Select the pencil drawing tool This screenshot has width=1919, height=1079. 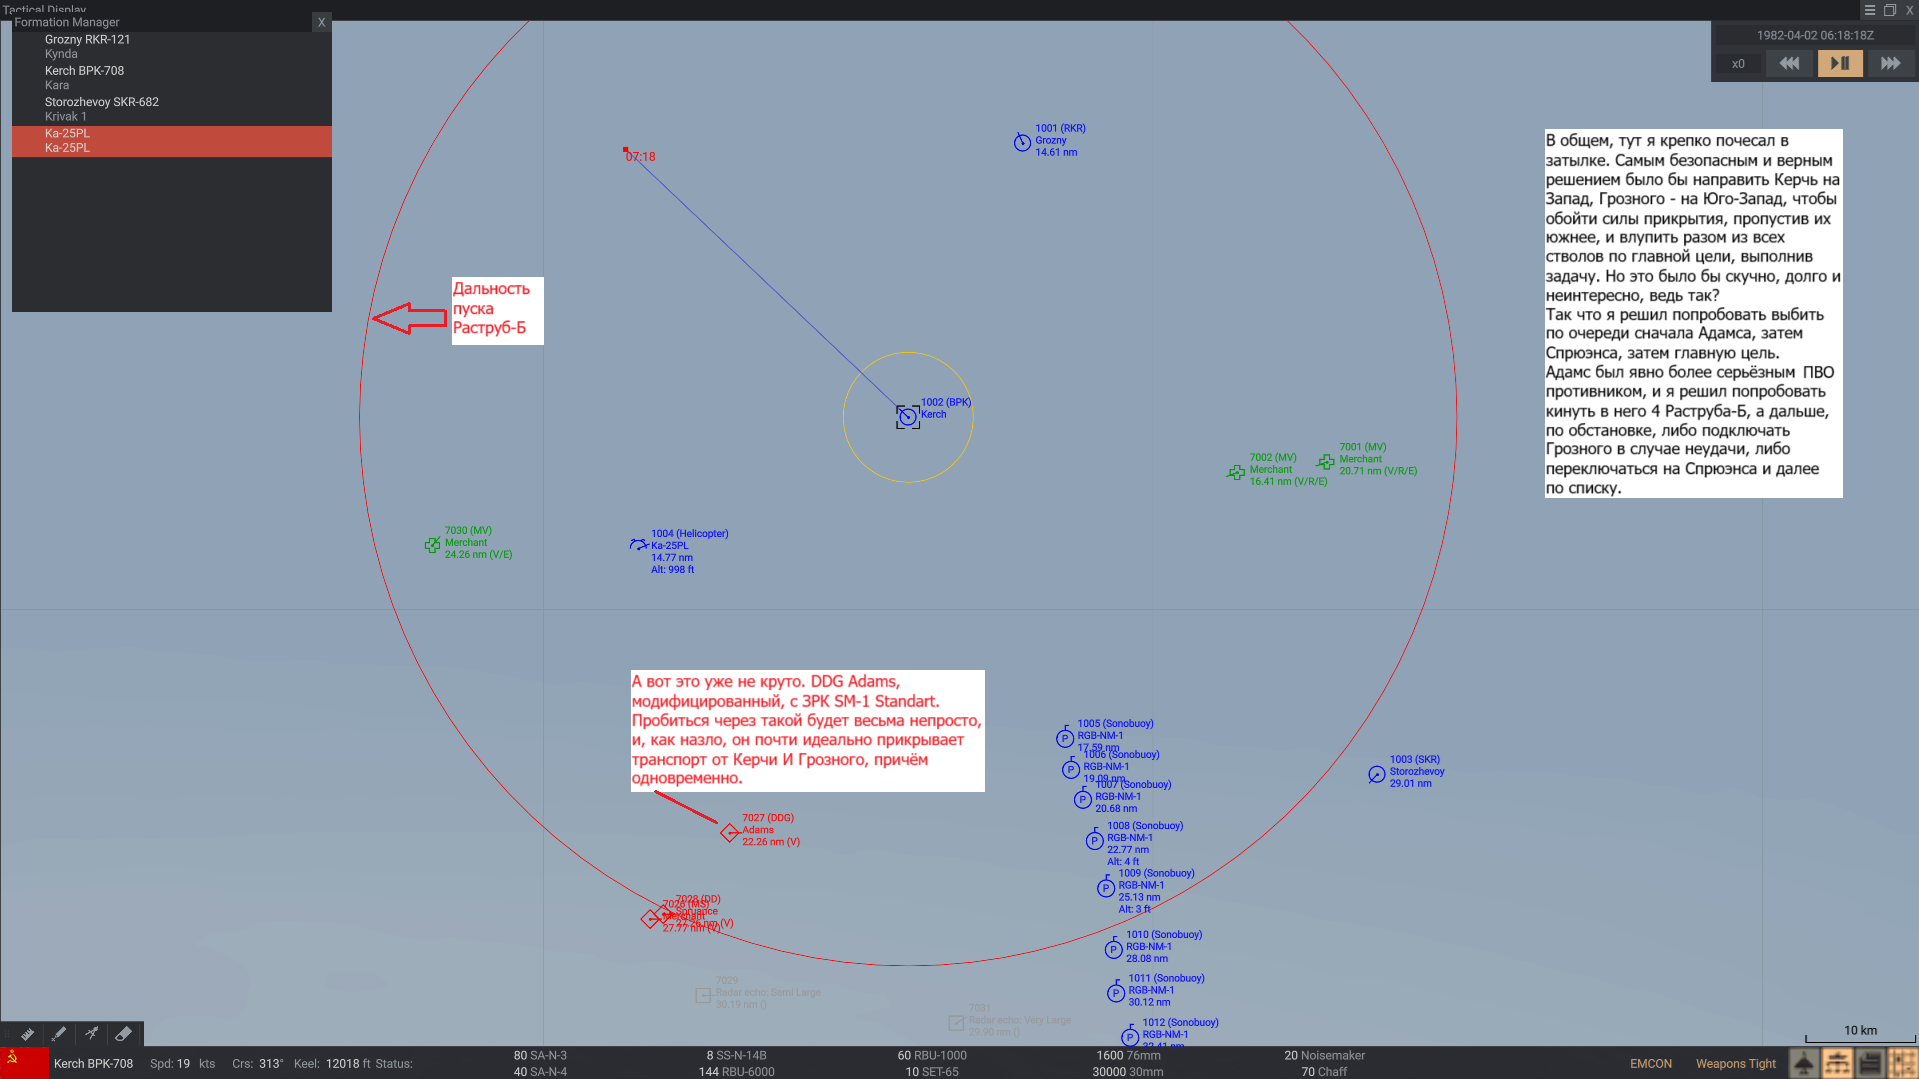coord(59,1034)
